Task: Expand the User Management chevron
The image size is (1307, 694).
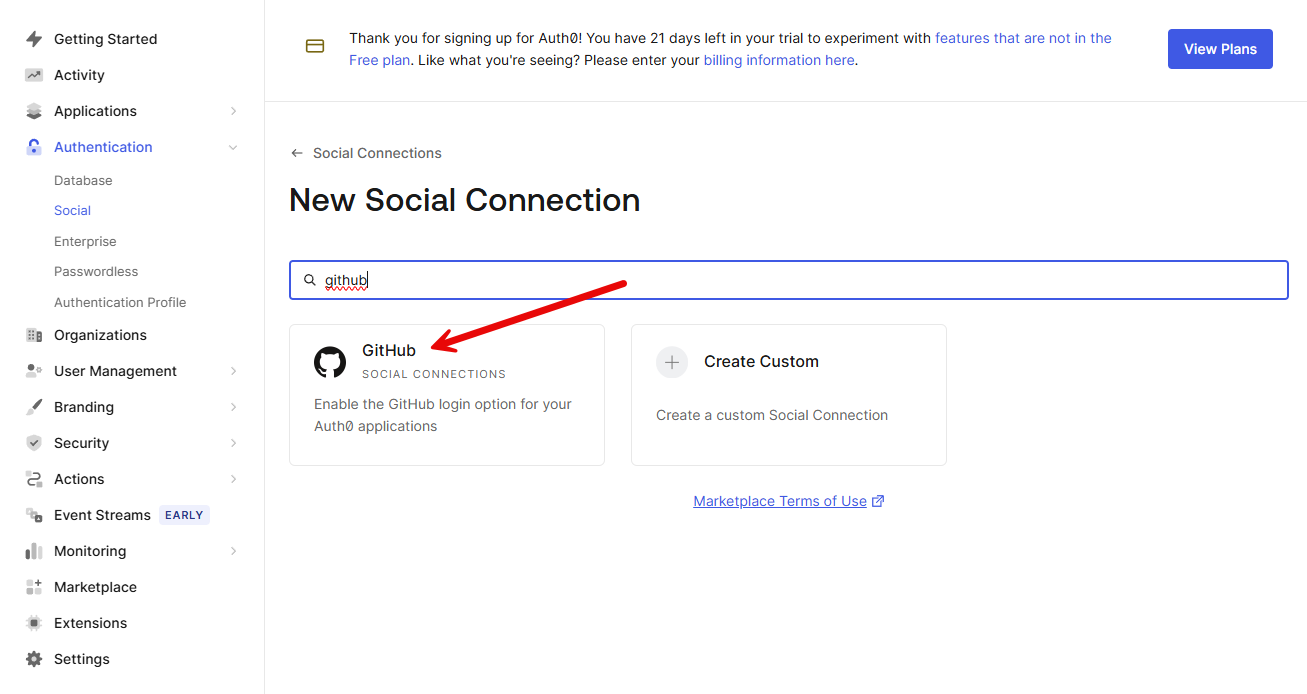Action: [x=233, y=371]
